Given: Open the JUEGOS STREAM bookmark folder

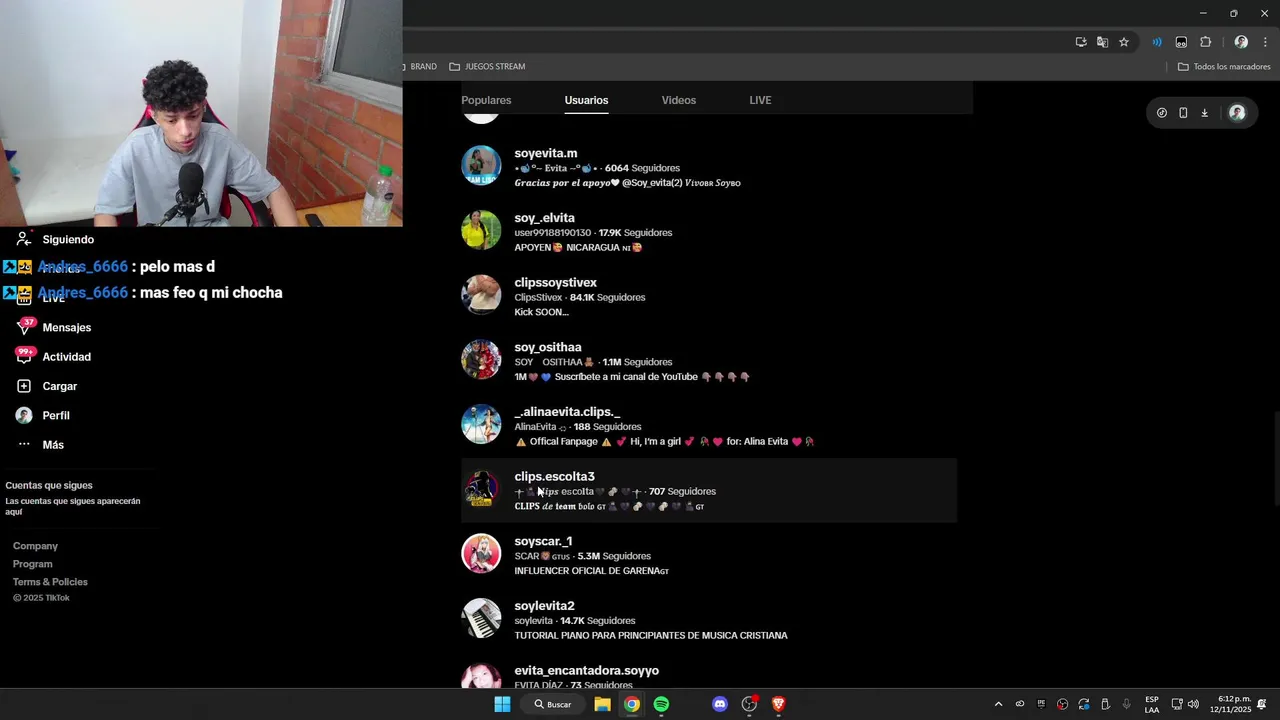Looking at the screenshot, I should coord(487,66).
